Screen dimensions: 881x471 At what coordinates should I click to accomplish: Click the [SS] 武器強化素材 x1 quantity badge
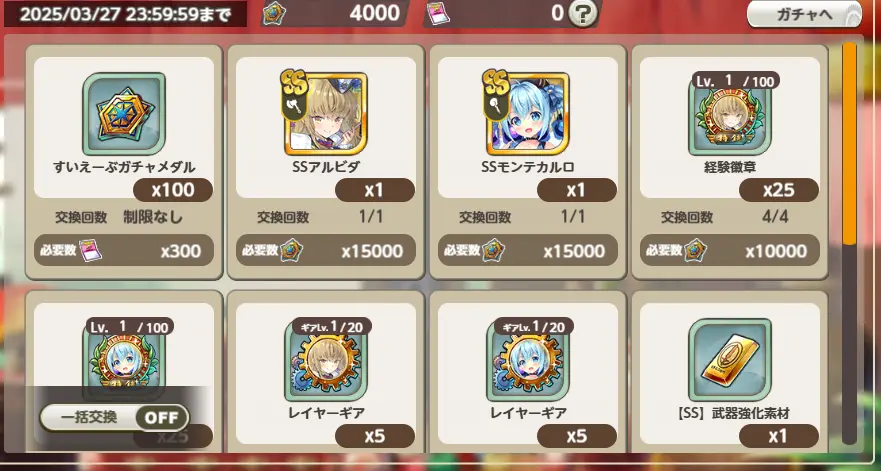[x=779, y=436]
